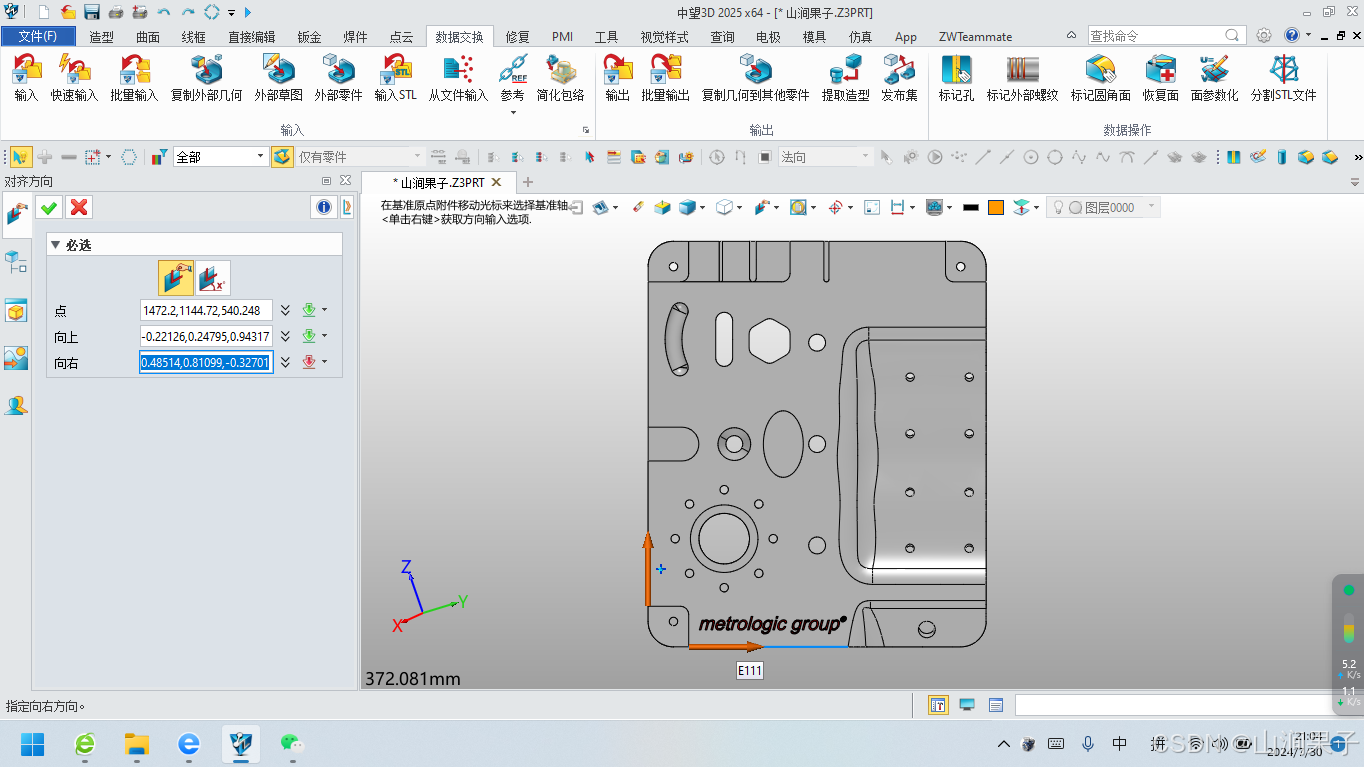1364x767 pixels.
Task: Click the 发布集 publish set icon
Action: tap(899, 78)
